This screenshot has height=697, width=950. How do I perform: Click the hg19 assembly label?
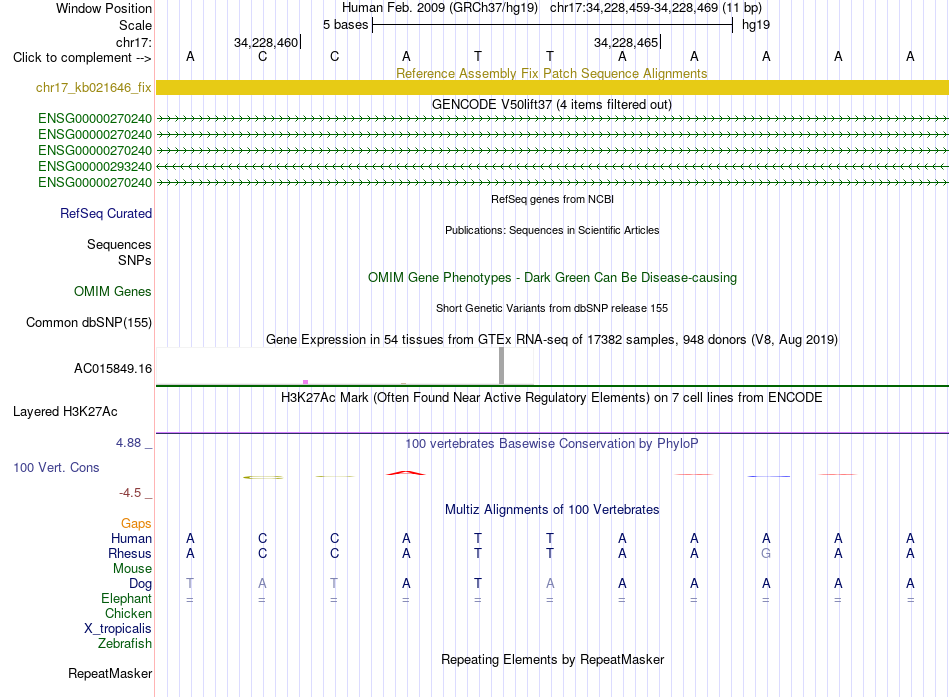pos(756,25)
